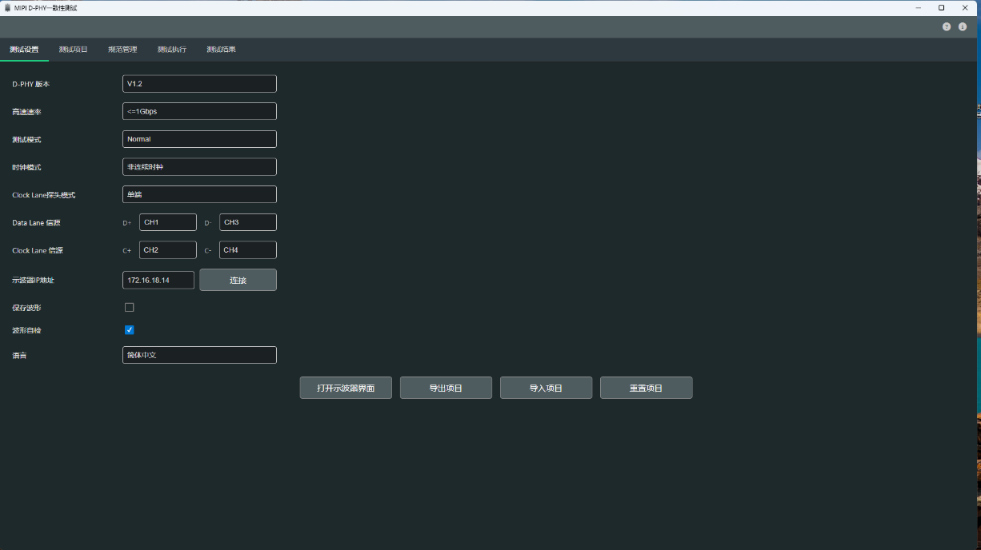
Task: Click the 'Clock Lane 信源' label text
Action: coord(38,250)
